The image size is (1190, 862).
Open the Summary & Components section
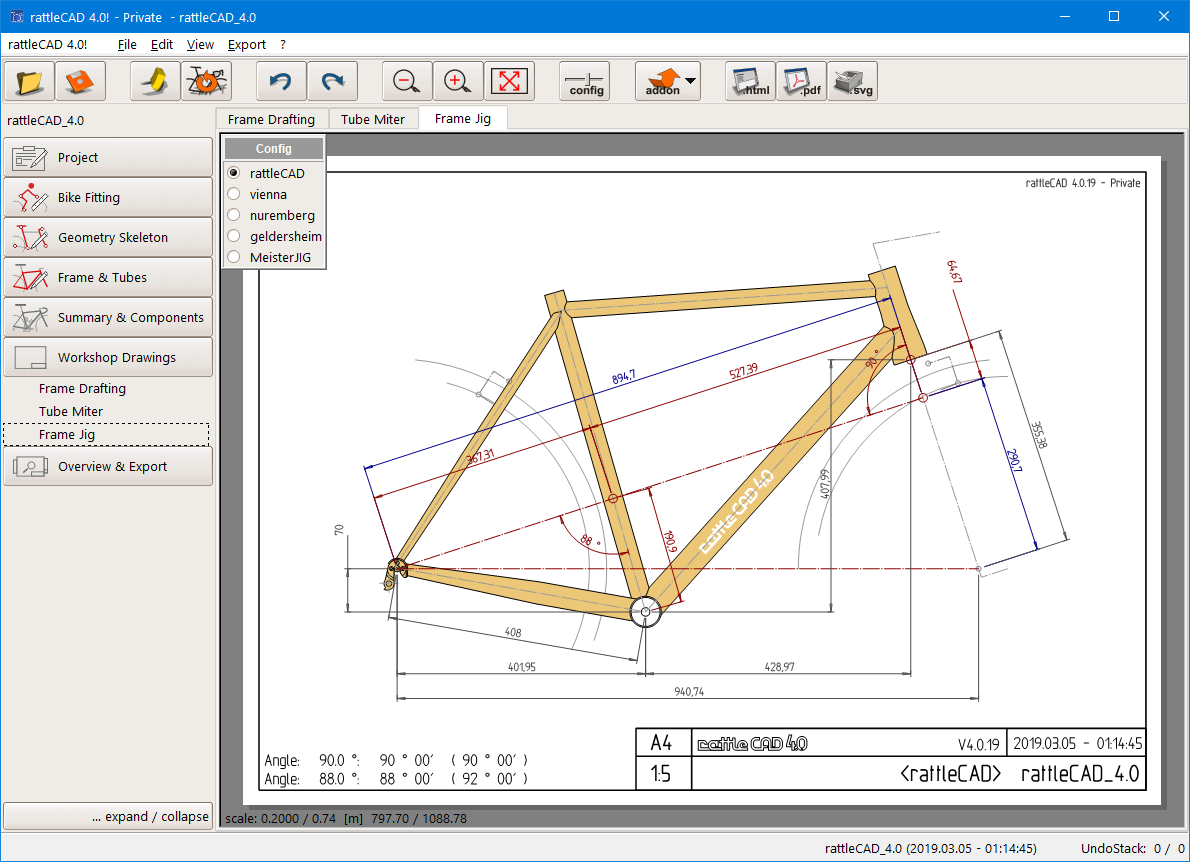tap(108, 317)
